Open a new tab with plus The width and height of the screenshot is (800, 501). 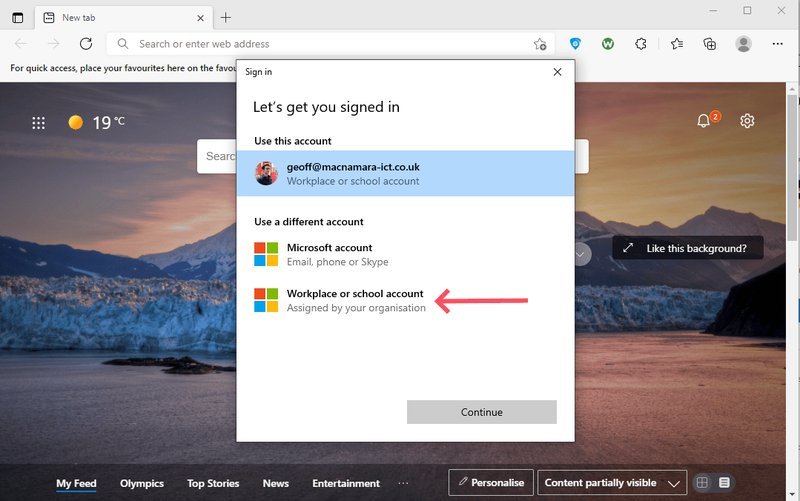coord(226,18)
